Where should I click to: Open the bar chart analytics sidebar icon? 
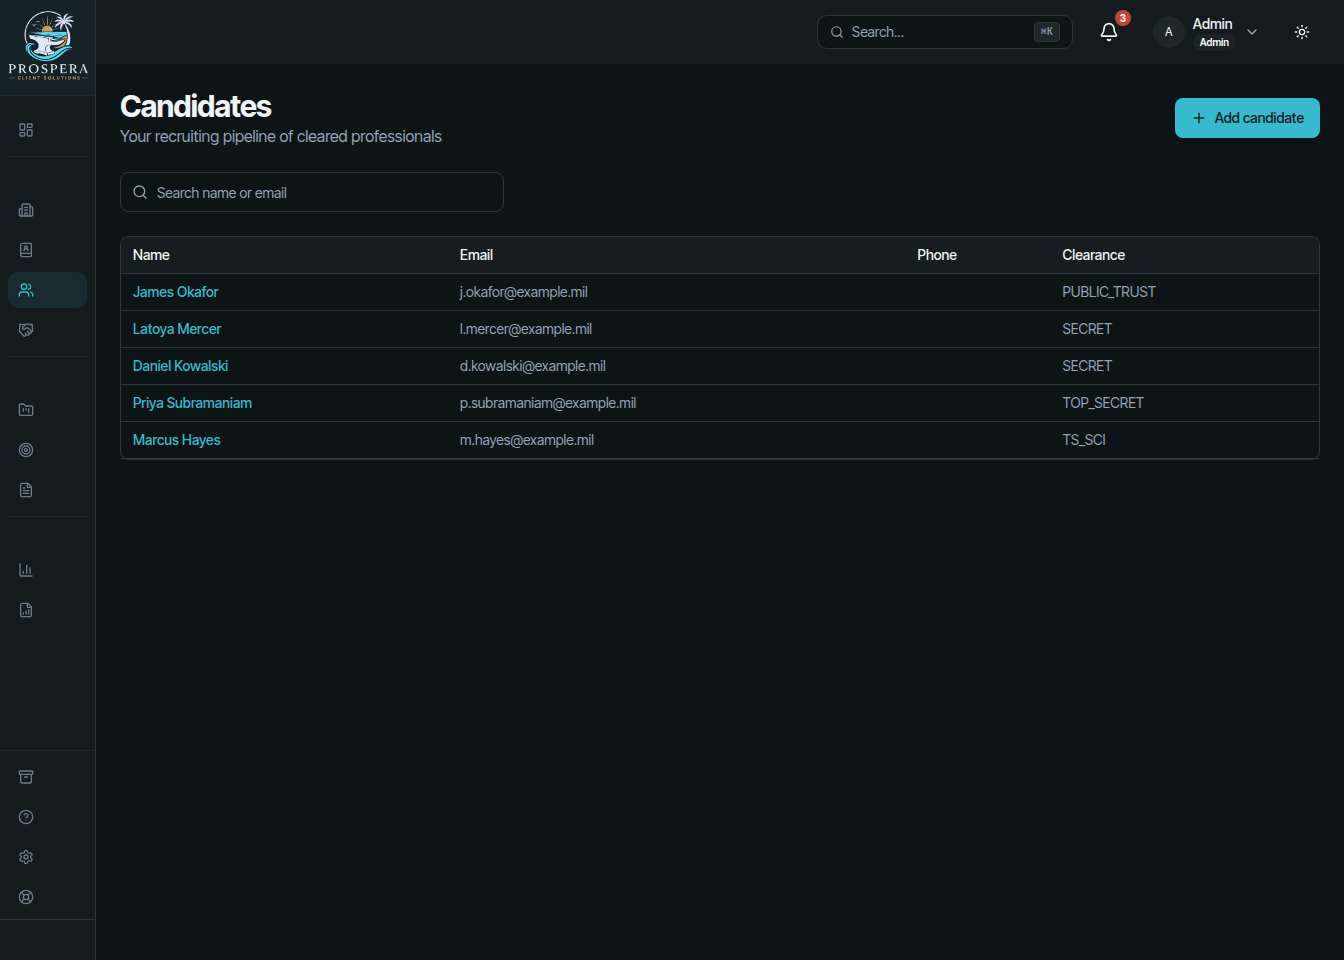click(26, 570)
